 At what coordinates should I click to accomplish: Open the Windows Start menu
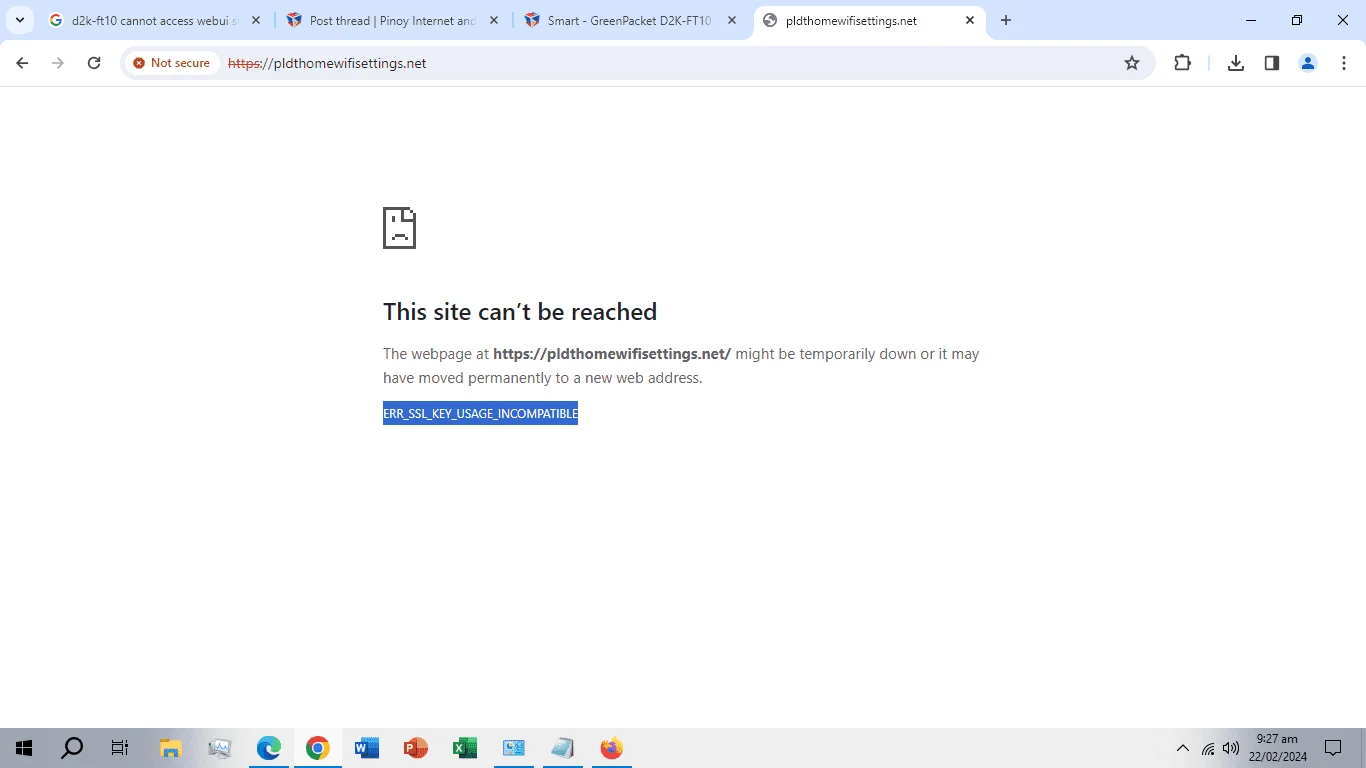click(24, 748)
